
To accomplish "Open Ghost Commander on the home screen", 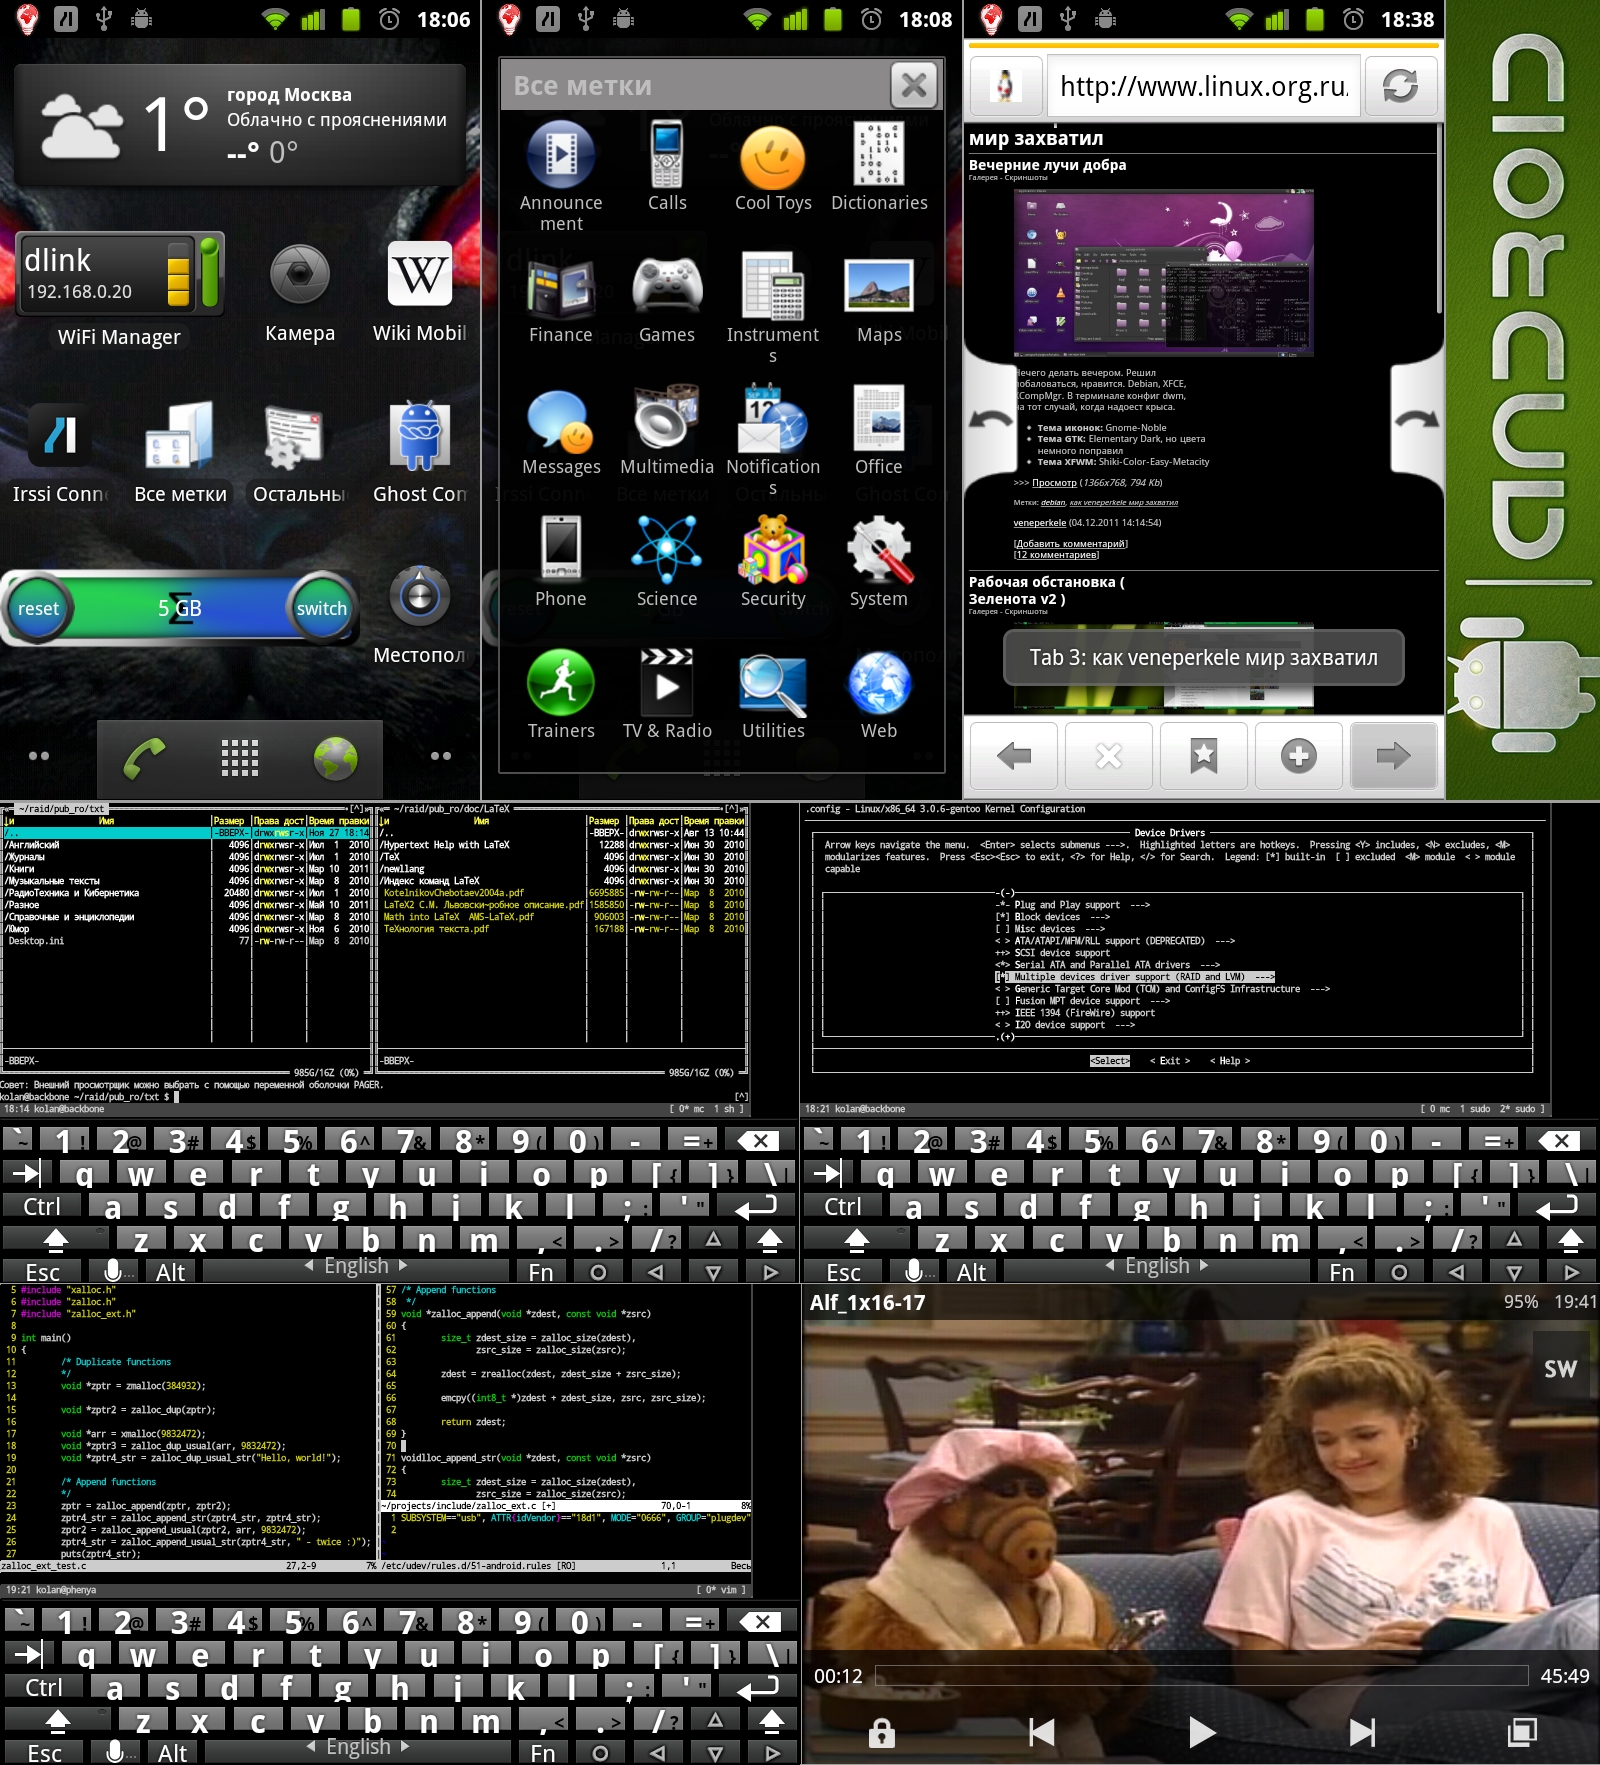I will click(419, 435).
